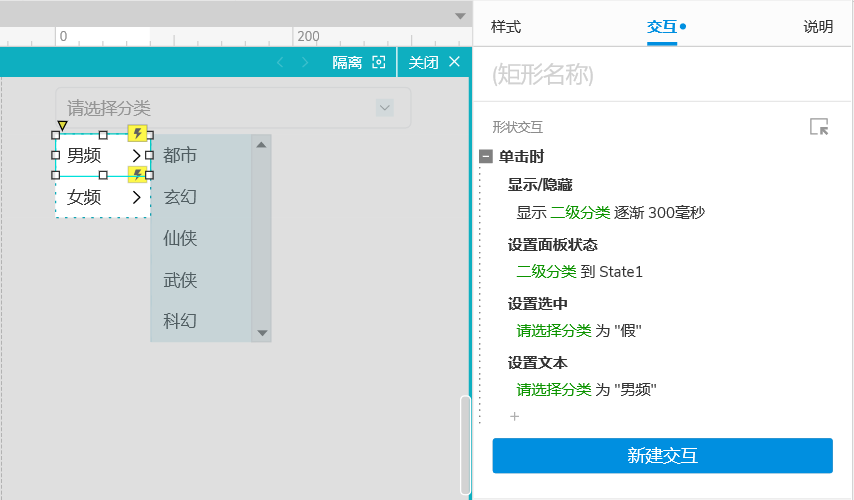Click the subcategory list scroll up arrow
Viewport: 854px width, 500px height.
261,145
